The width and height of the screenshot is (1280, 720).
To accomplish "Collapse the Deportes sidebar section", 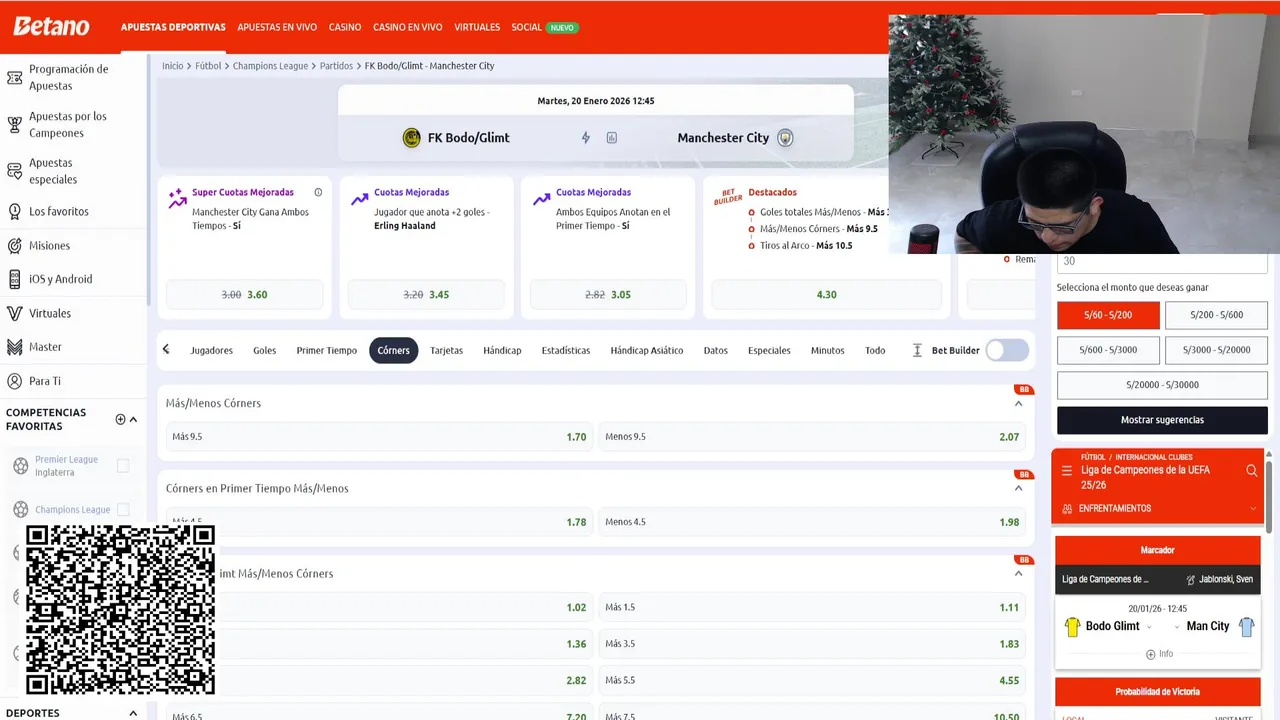I will [133, 713].
